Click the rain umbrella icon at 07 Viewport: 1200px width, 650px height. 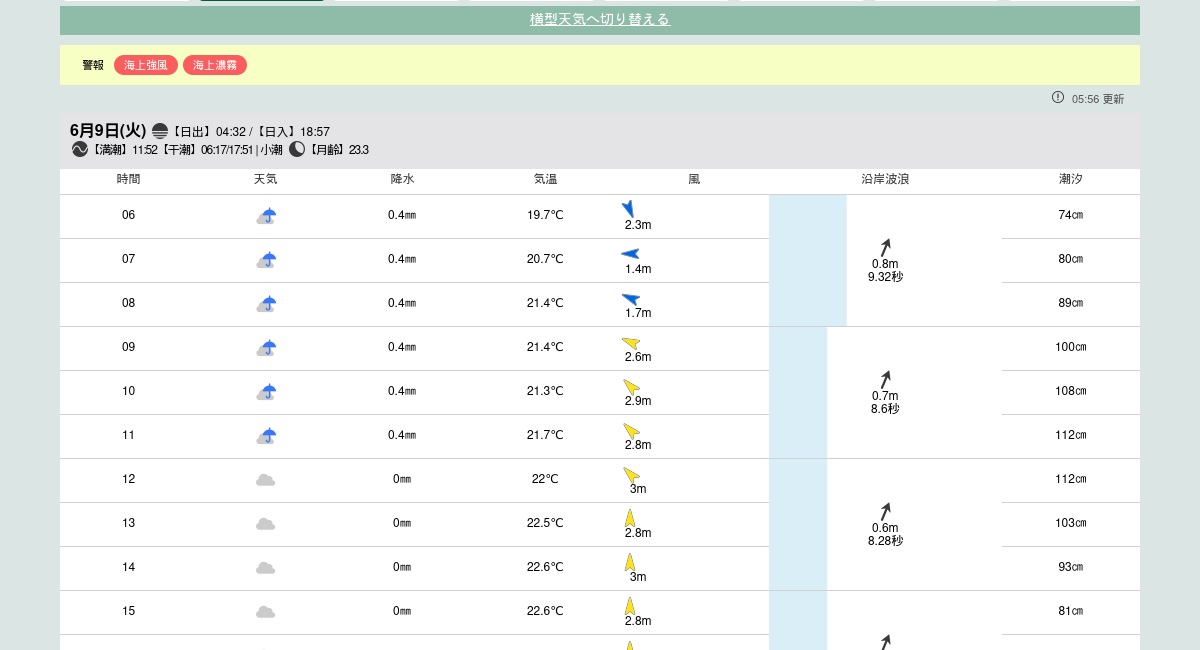point(266,259)
